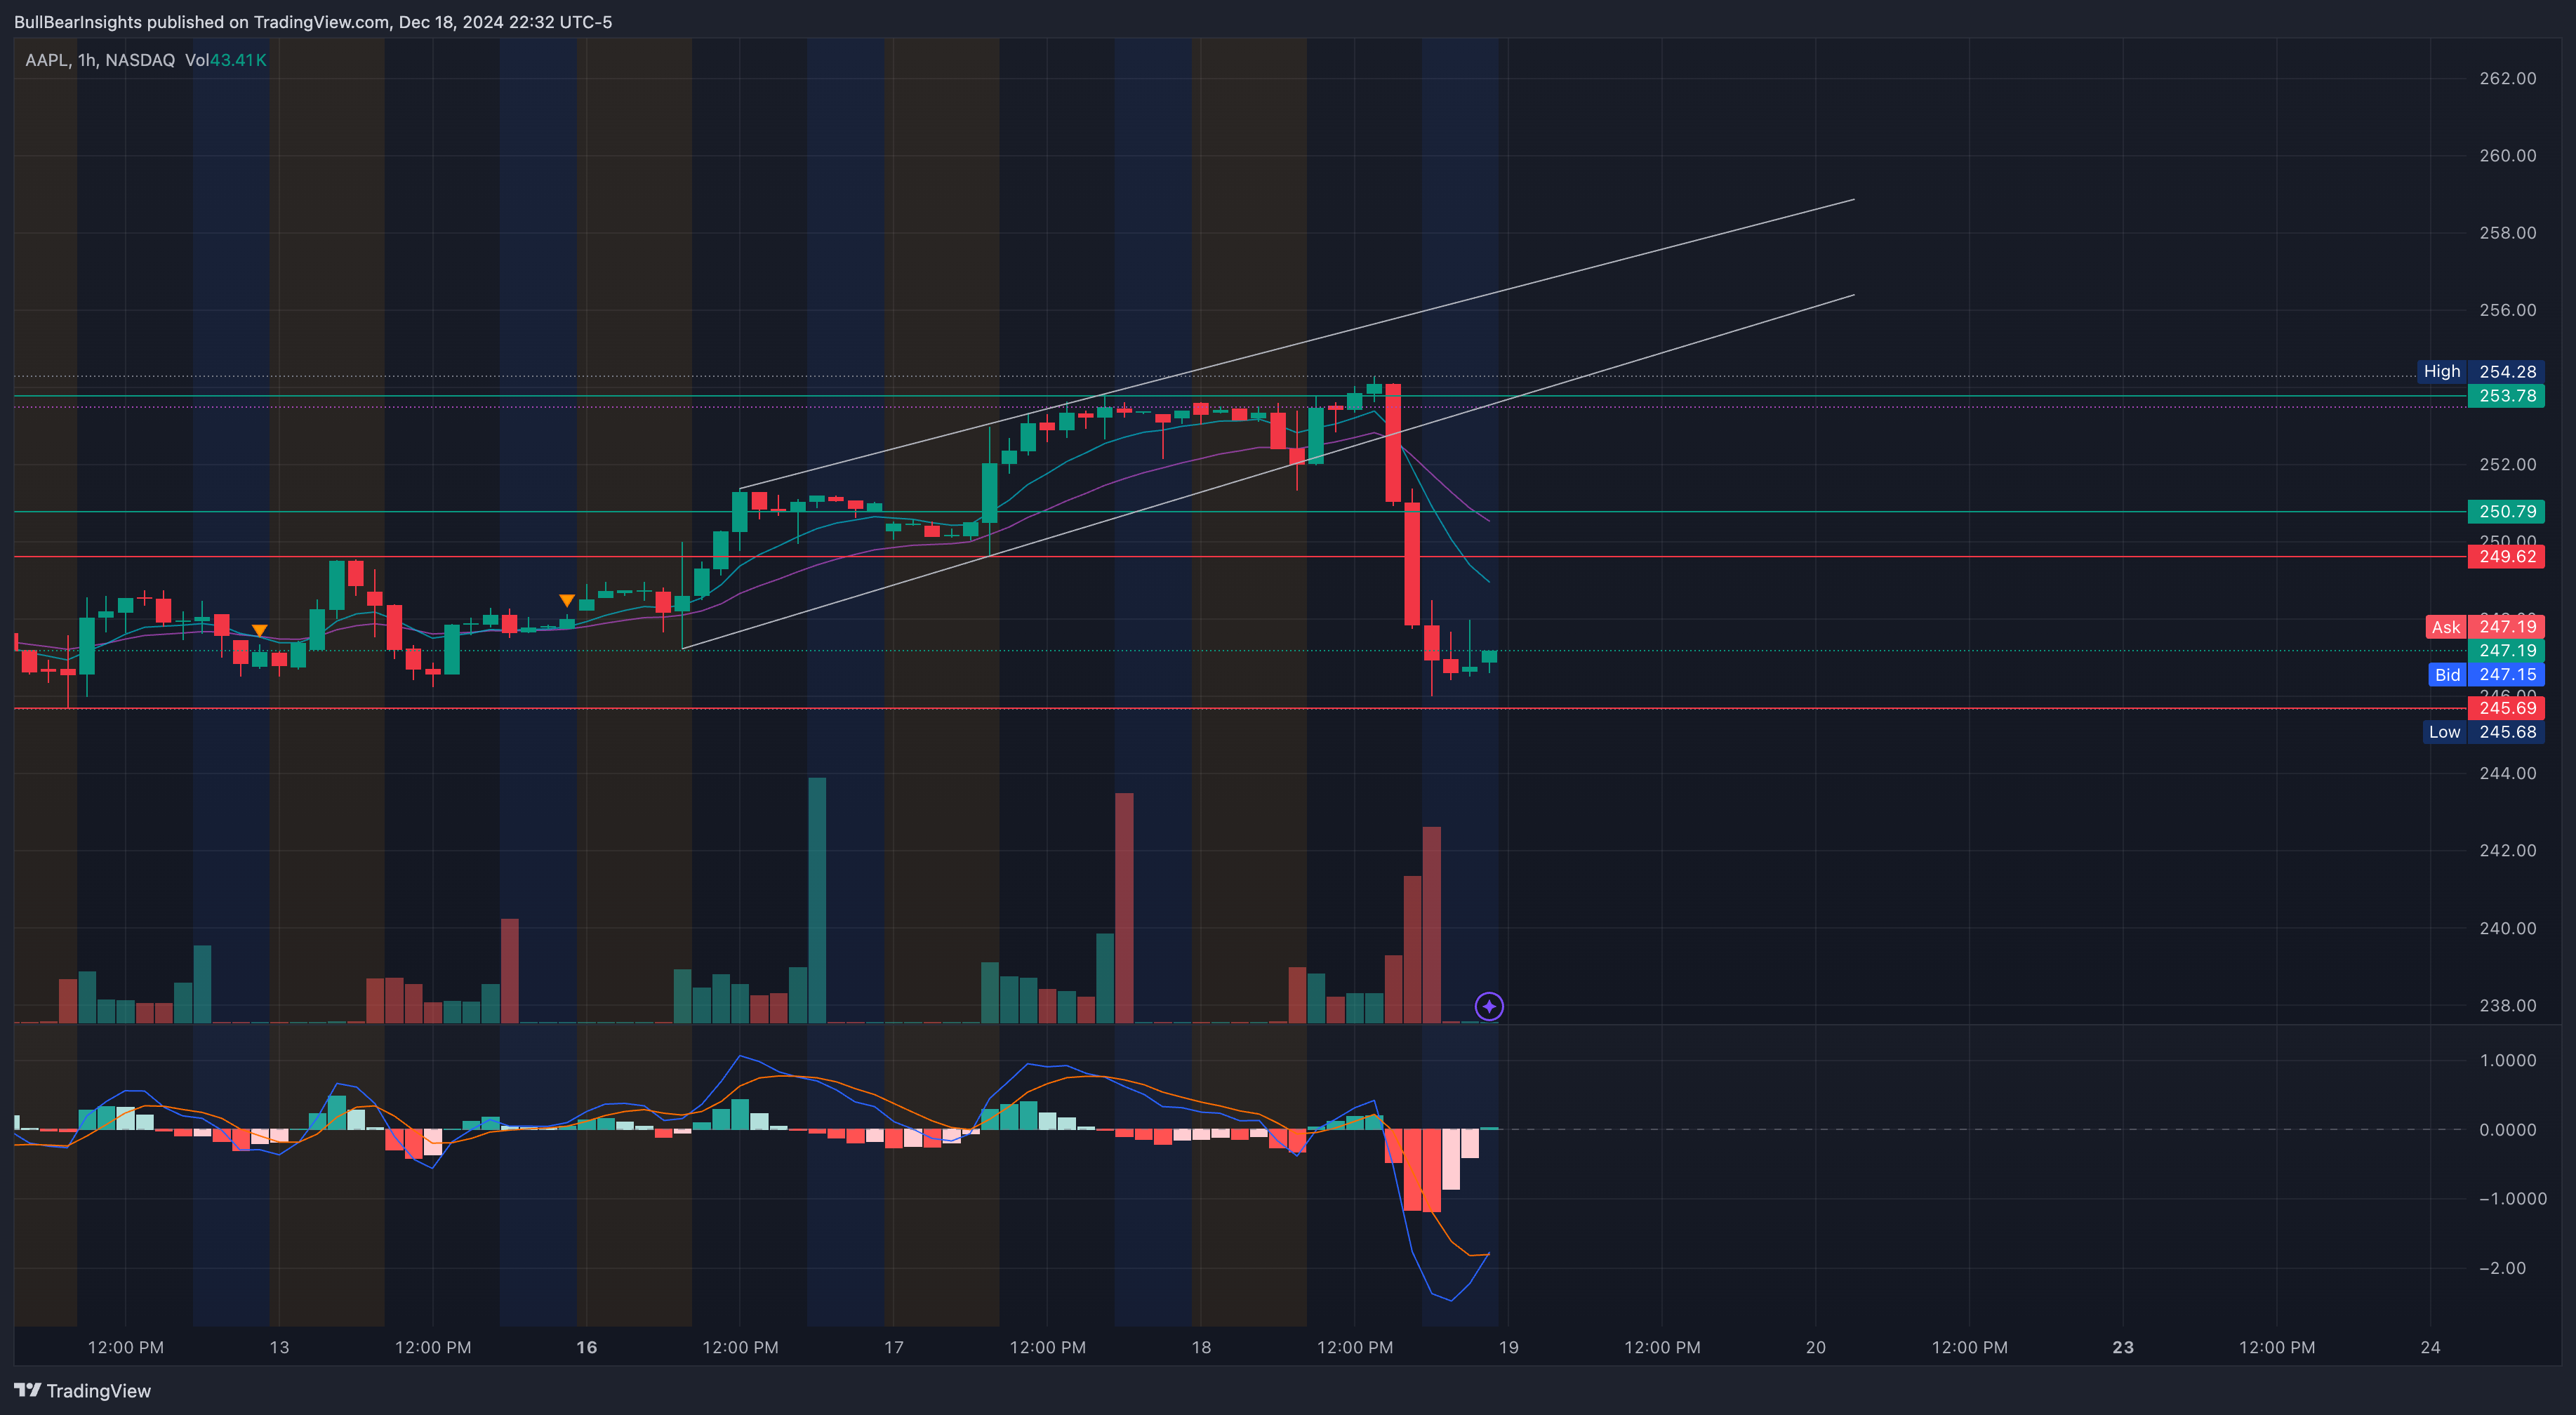The image size is (2576, 1415).
Task: Click date 18 on the time axis
Action: 1201,1348
